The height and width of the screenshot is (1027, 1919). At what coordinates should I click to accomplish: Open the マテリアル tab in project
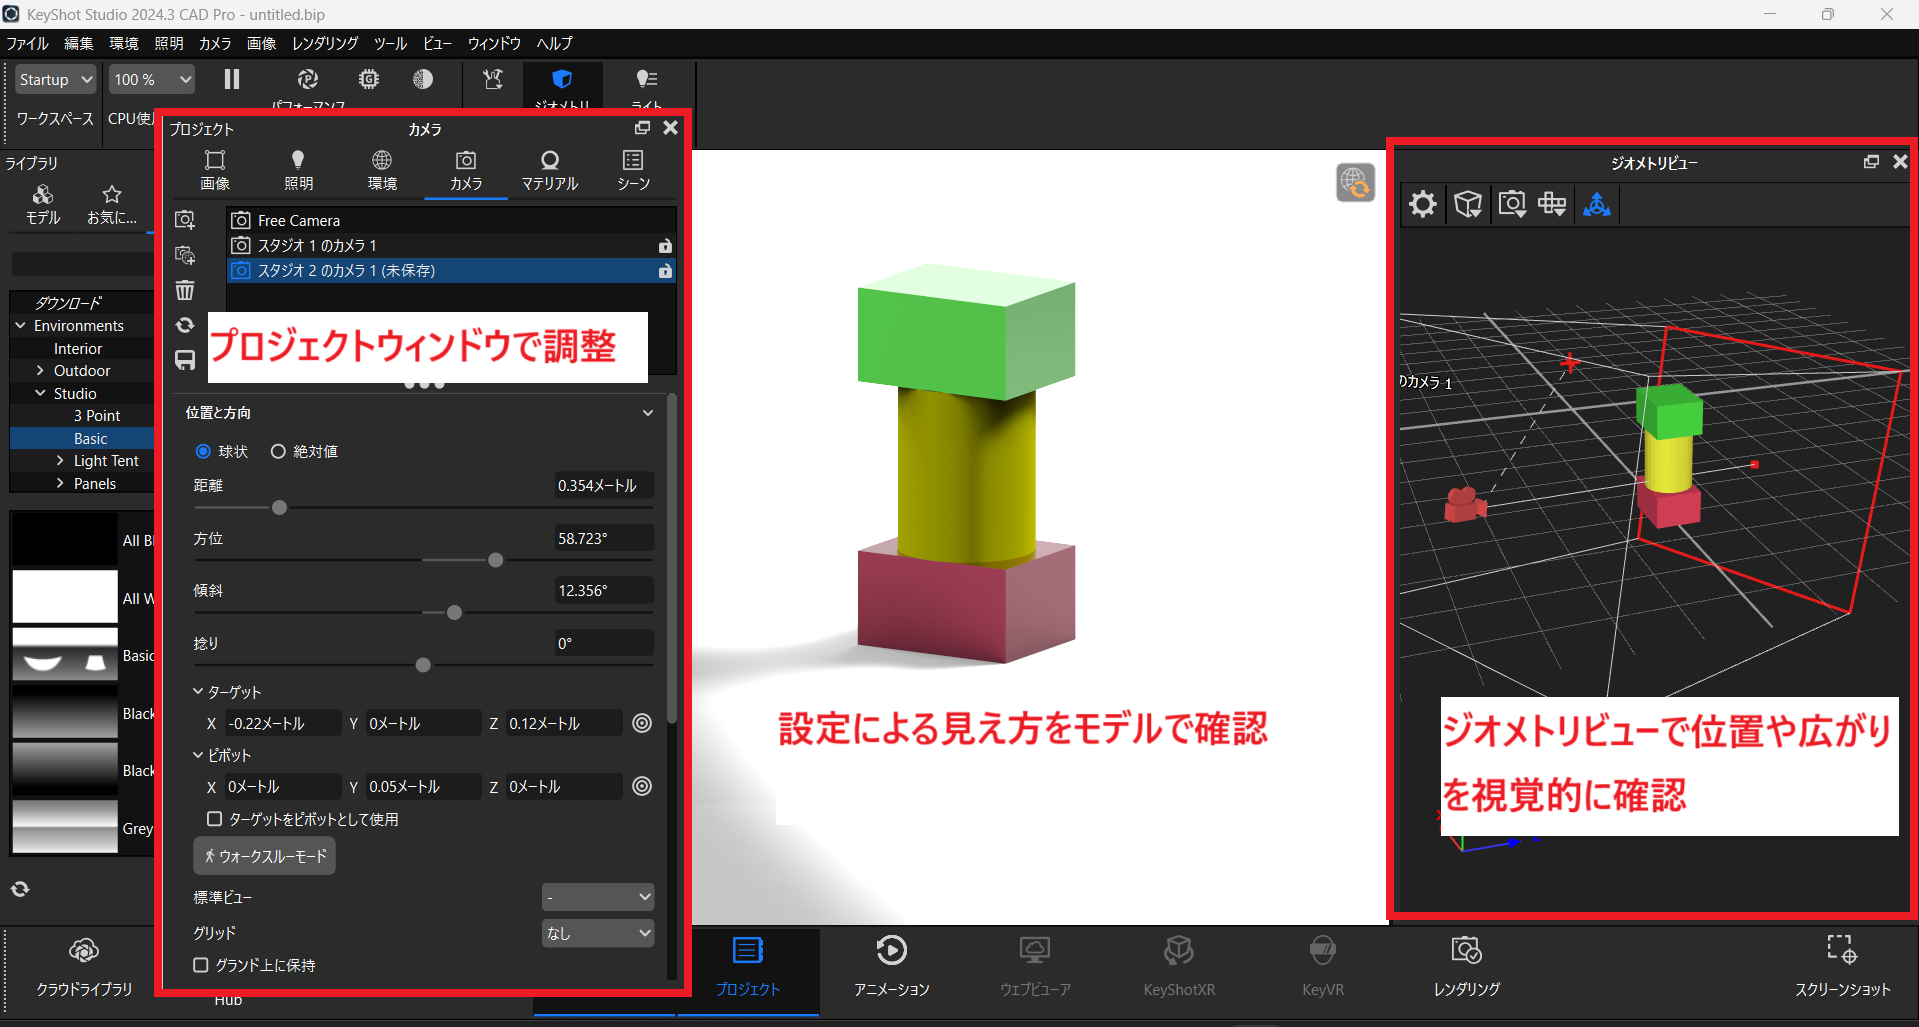[x=550, y=170]
